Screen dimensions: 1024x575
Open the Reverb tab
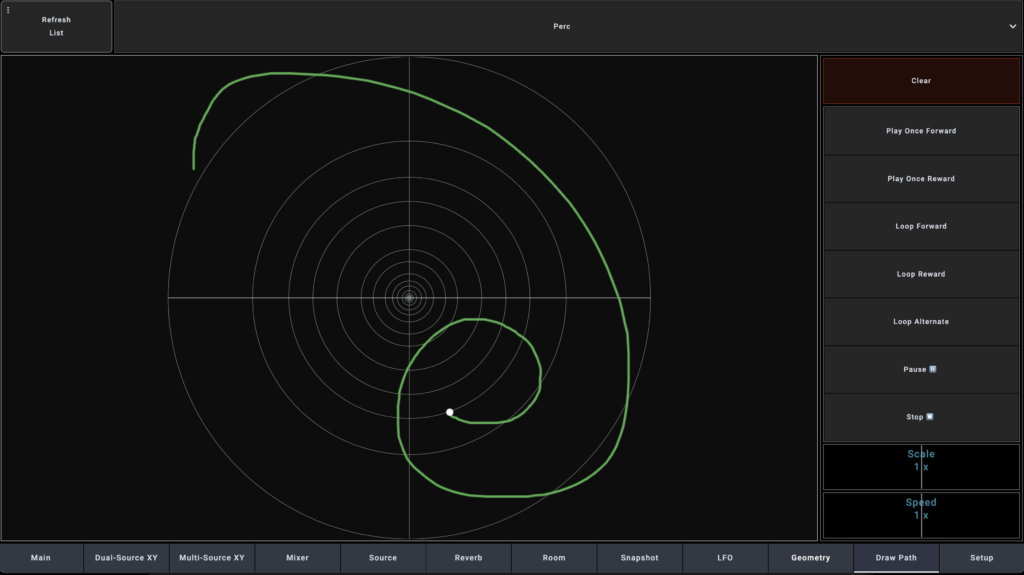click(x=468, y=558)
